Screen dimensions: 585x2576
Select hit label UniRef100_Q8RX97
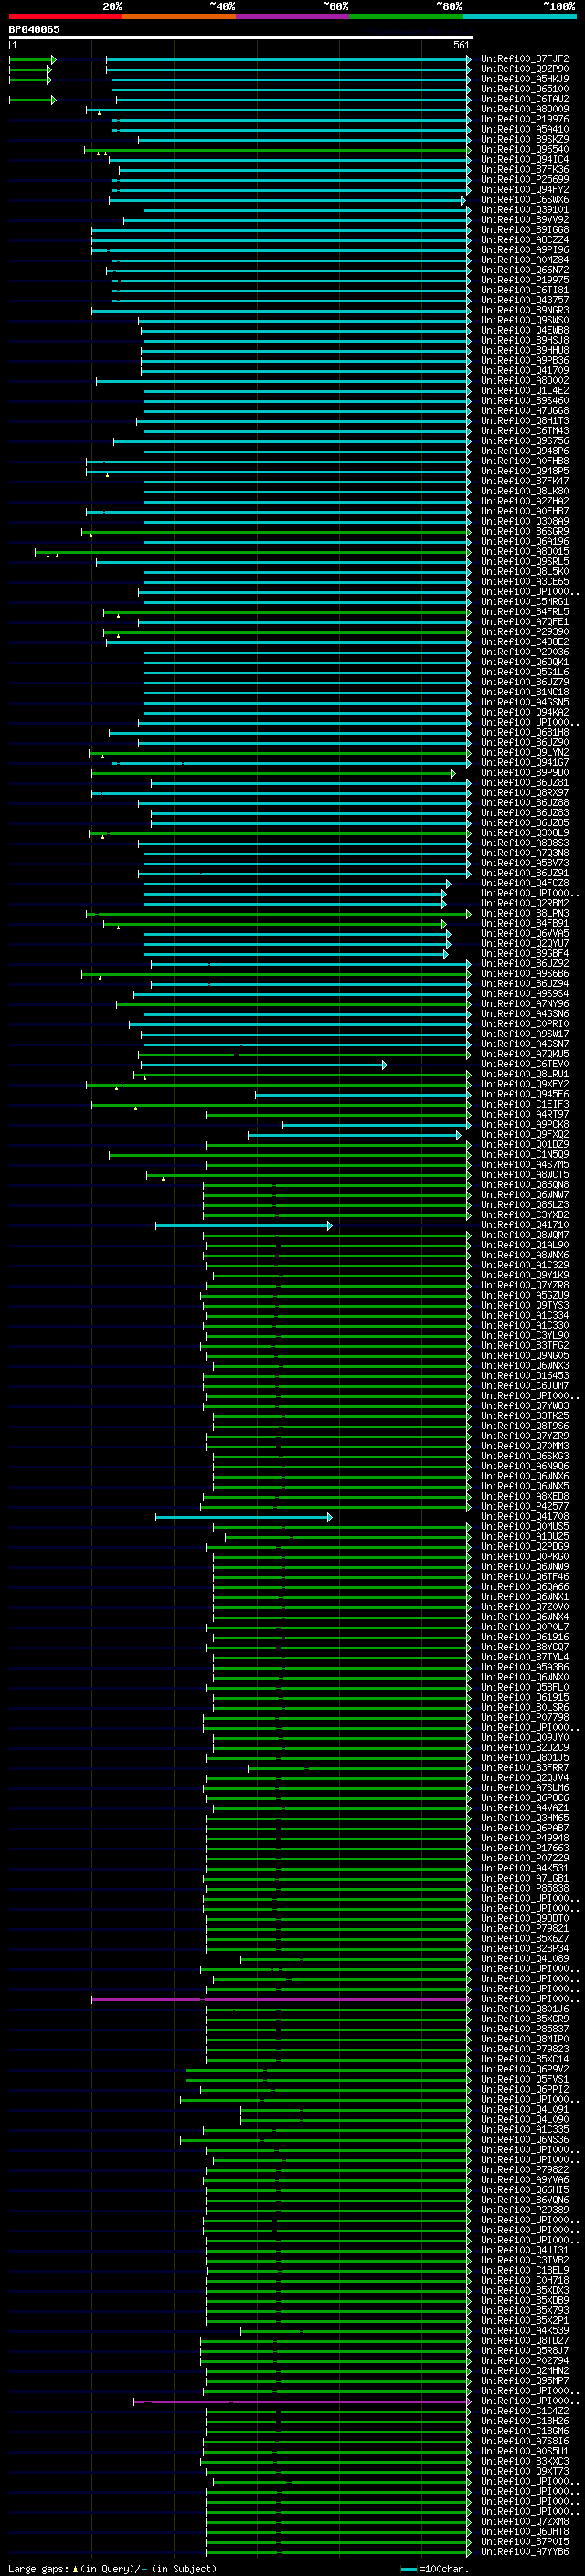[x=524, y=793]
